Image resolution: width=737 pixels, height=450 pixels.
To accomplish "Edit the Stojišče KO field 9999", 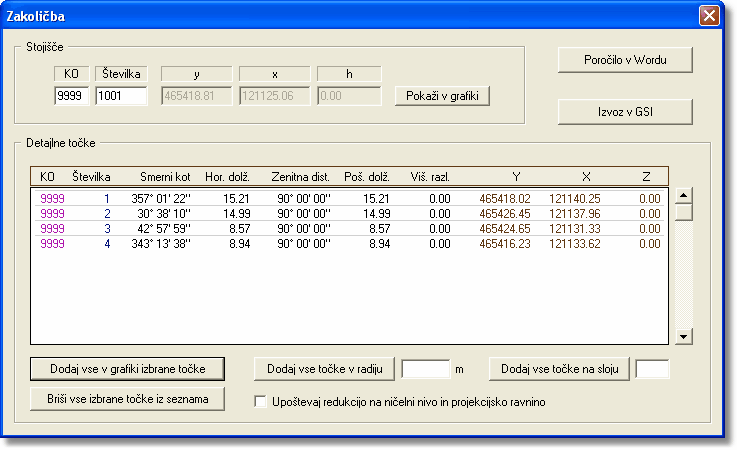I will click(72, 96).
